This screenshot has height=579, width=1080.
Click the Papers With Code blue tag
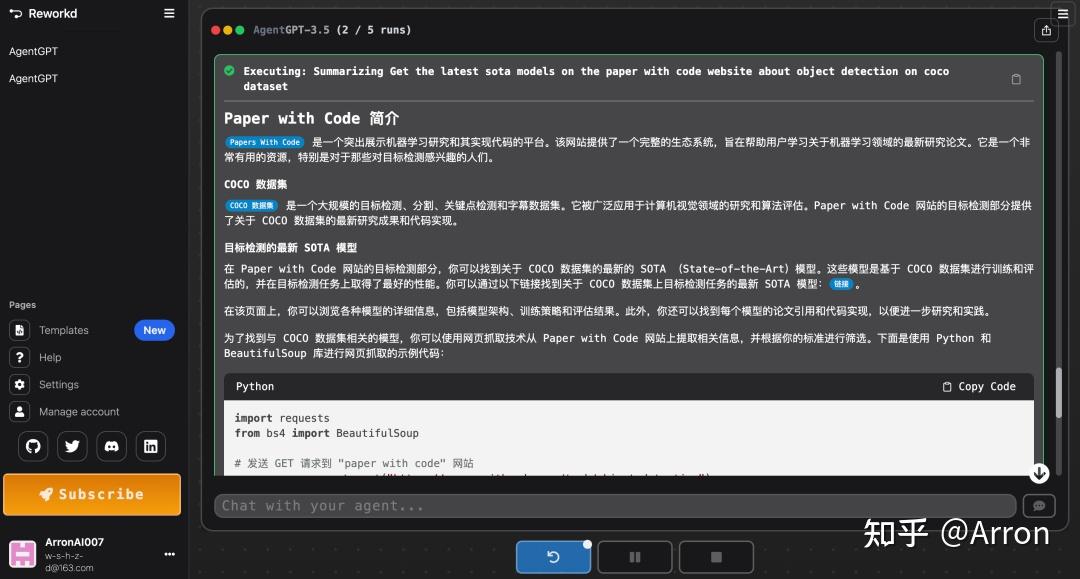264,143
